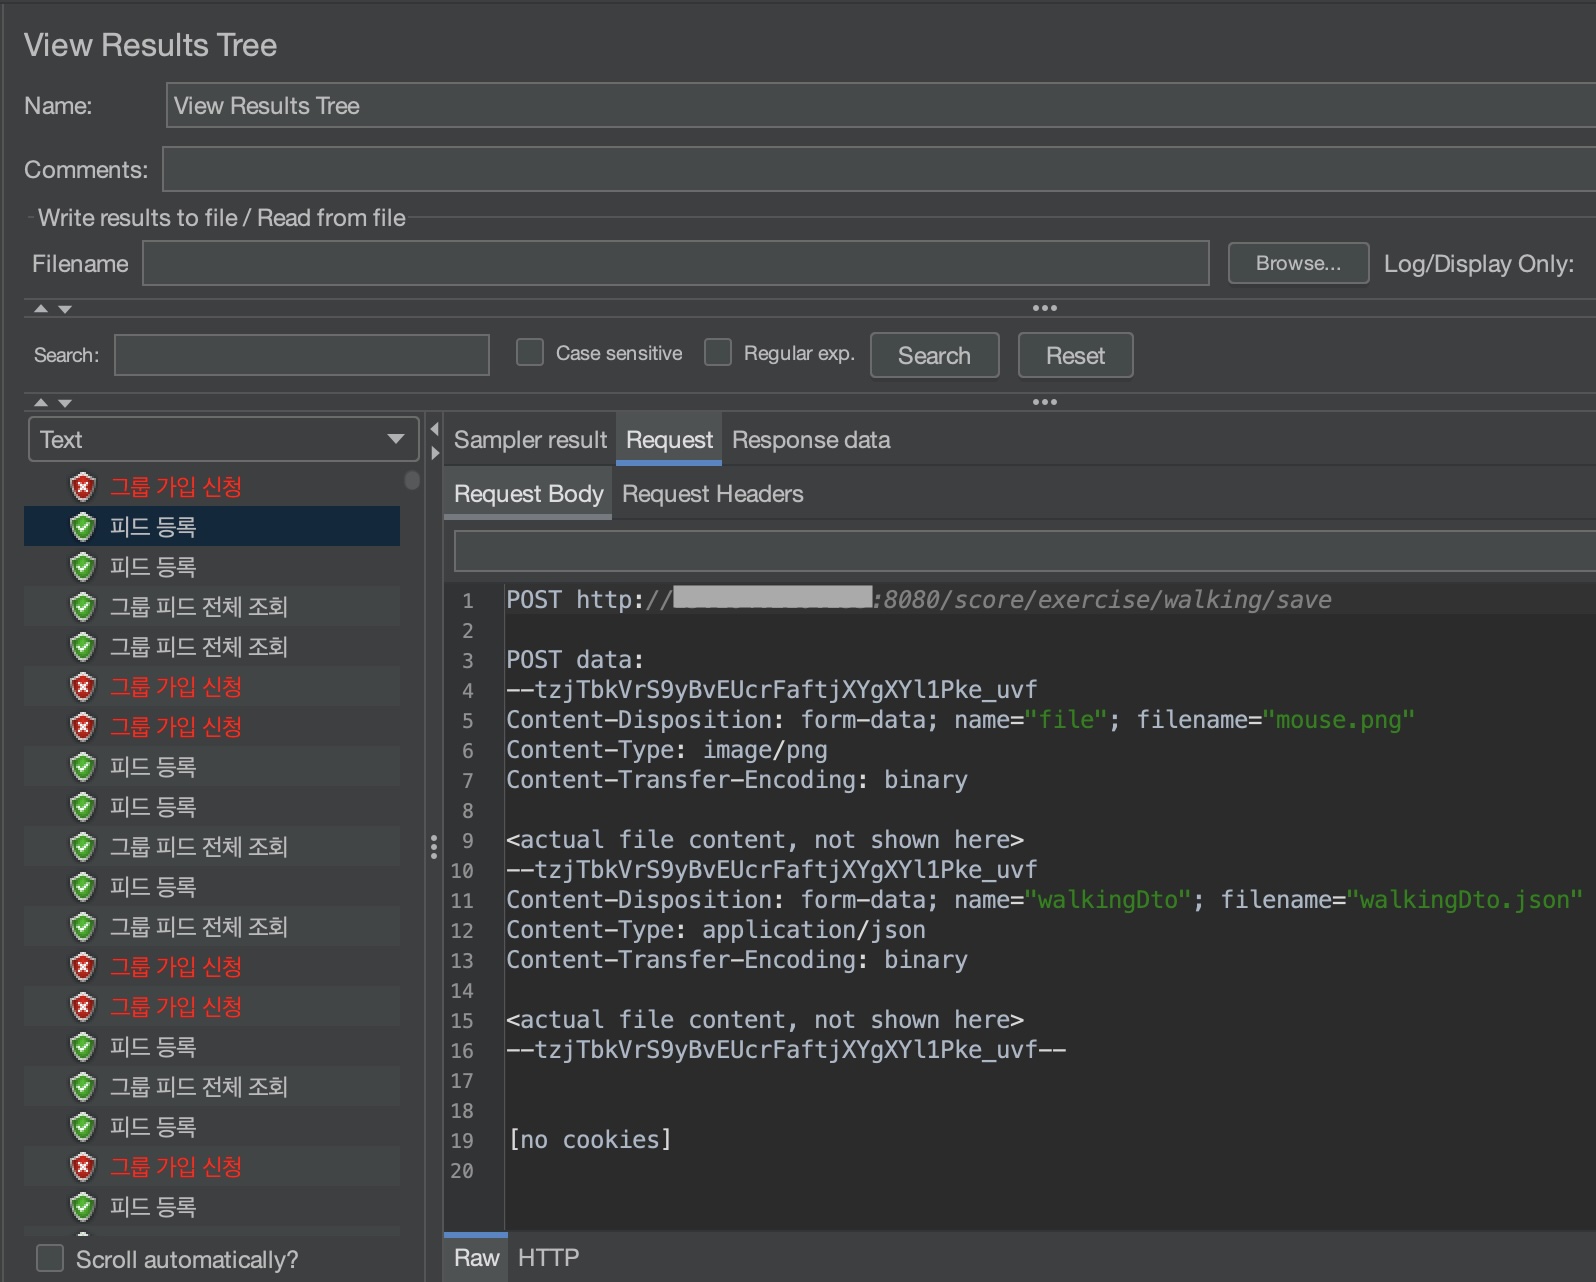Screen dimensions: 1596x1282
Task: Click the green success shield of the highlighted 피드 등록 row
Action: pos(83,527)
